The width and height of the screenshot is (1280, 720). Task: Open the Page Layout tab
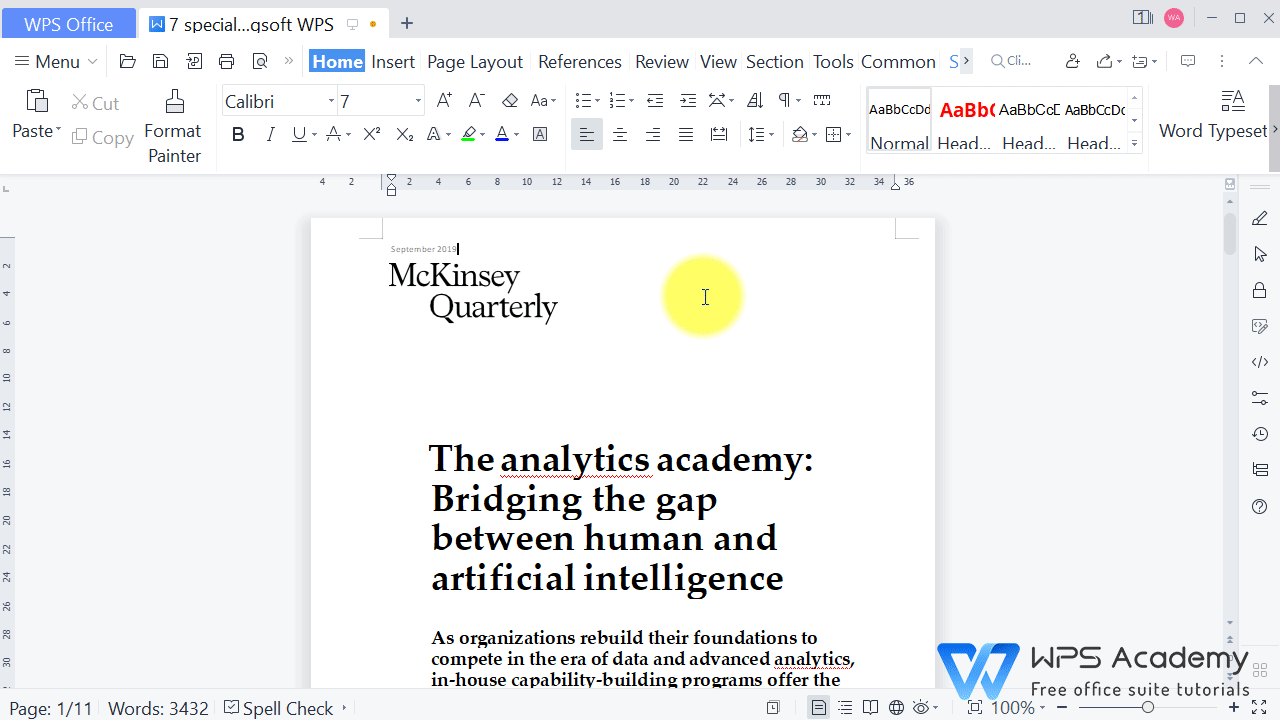475,62
